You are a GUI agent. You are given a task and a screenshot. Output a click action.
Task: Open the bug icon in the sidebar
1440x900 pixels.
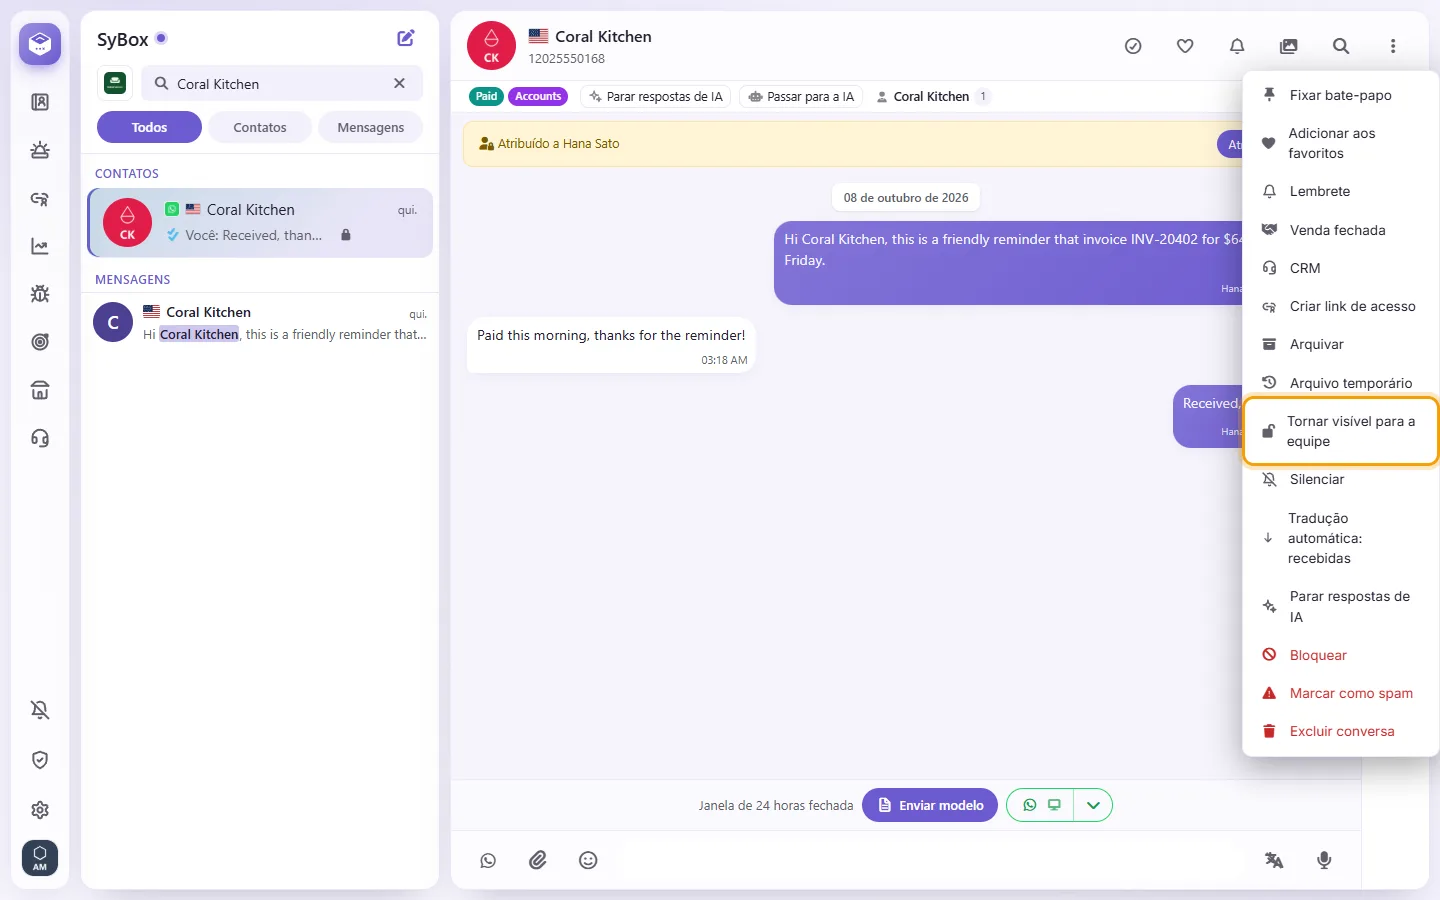(x=40, y=294)
